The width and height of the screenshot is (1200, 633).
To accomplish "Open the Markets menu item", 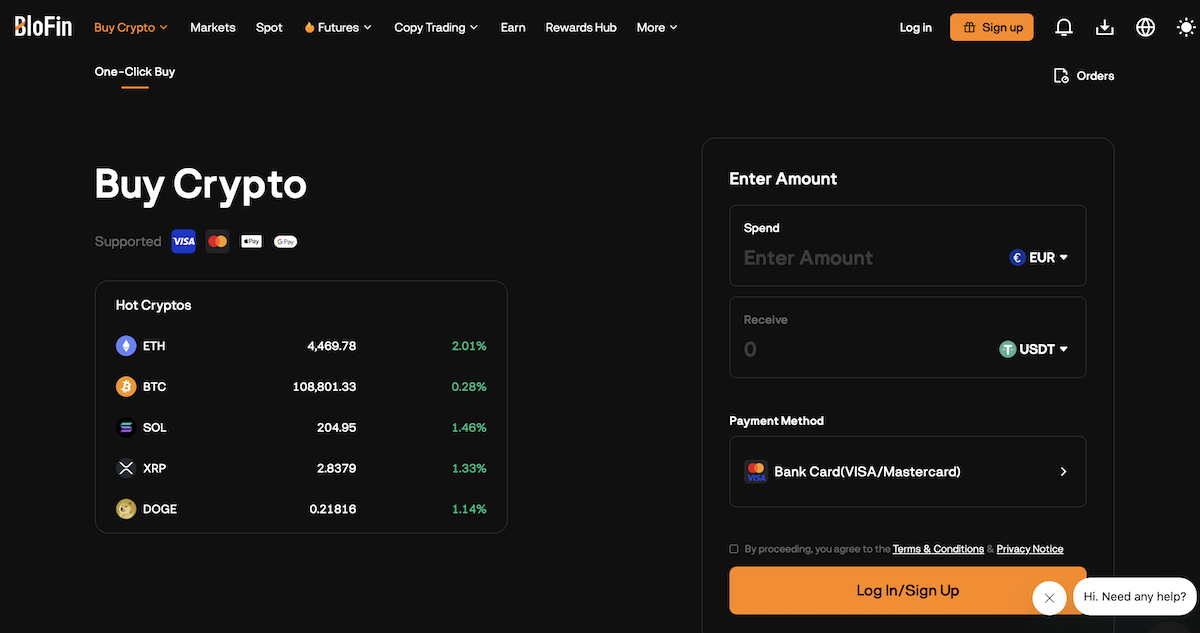I will 212,27.
